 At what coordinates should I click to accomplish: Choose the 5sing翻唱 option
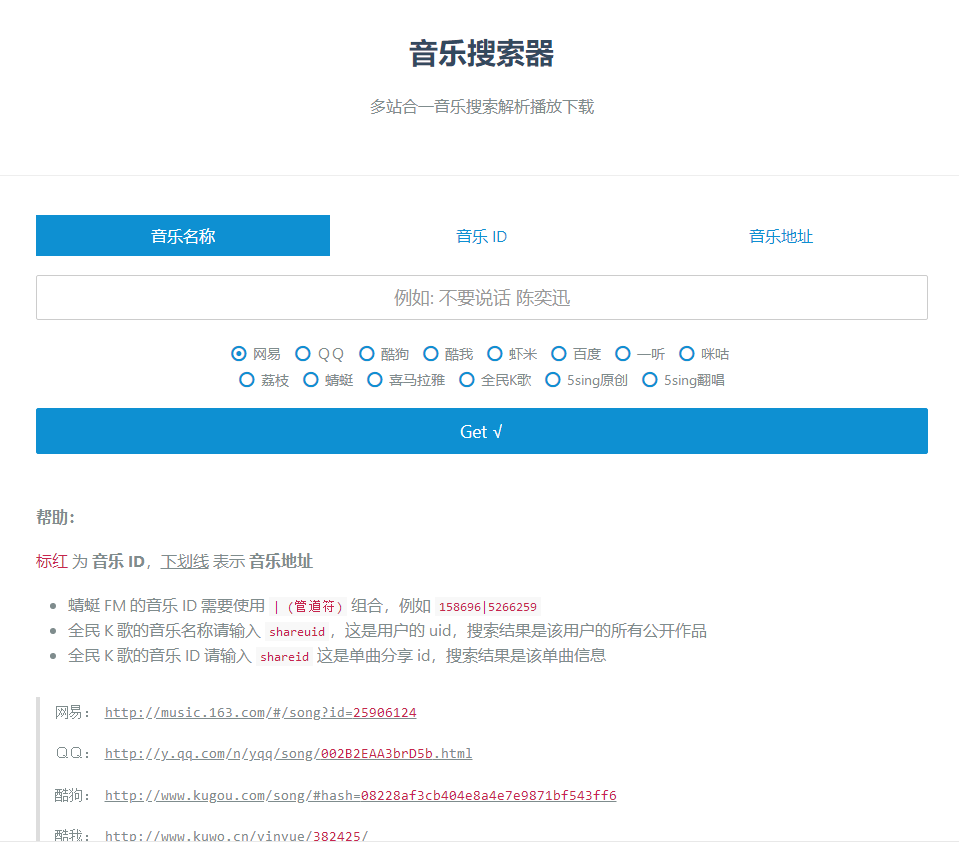650,380
